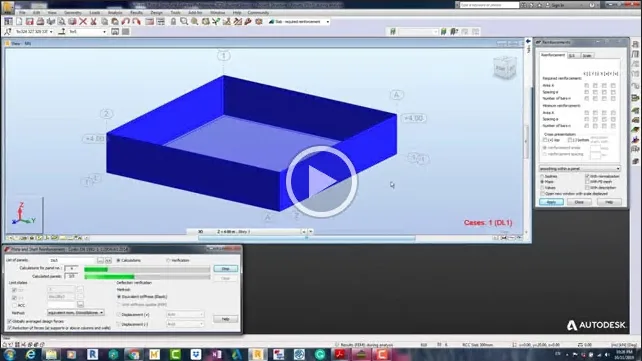Open OneNote from the taskbar
642x361 pixels.
tap(217, 354)
